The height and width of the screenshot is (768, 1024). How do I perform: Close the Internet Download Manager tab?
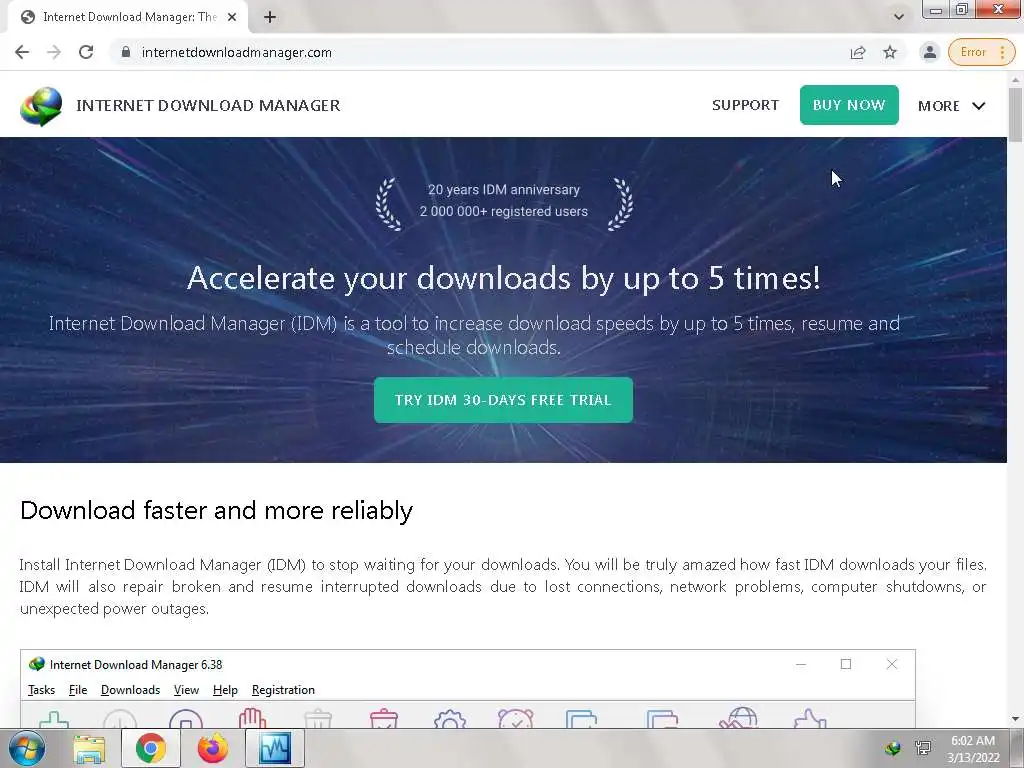tap(232, 17)
